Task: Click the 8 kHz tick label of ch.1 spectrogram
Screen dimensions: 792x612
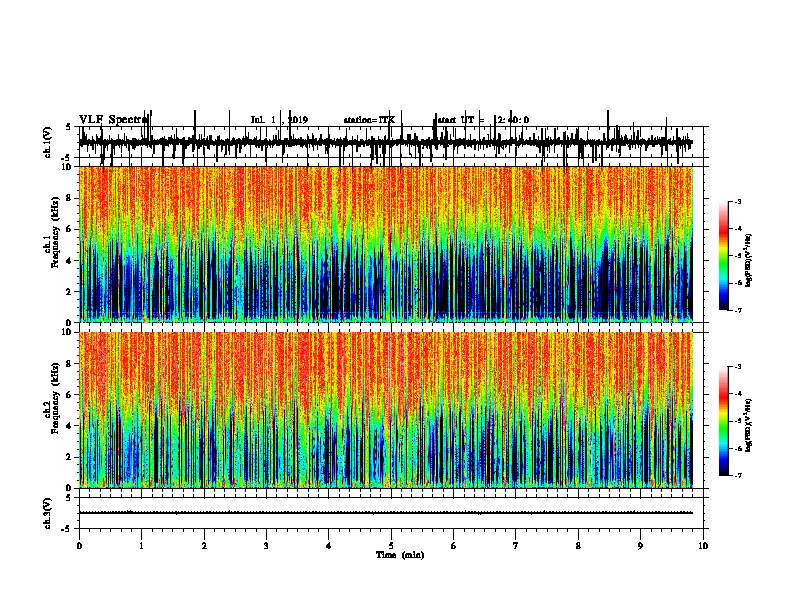Action: pos(69,198)
